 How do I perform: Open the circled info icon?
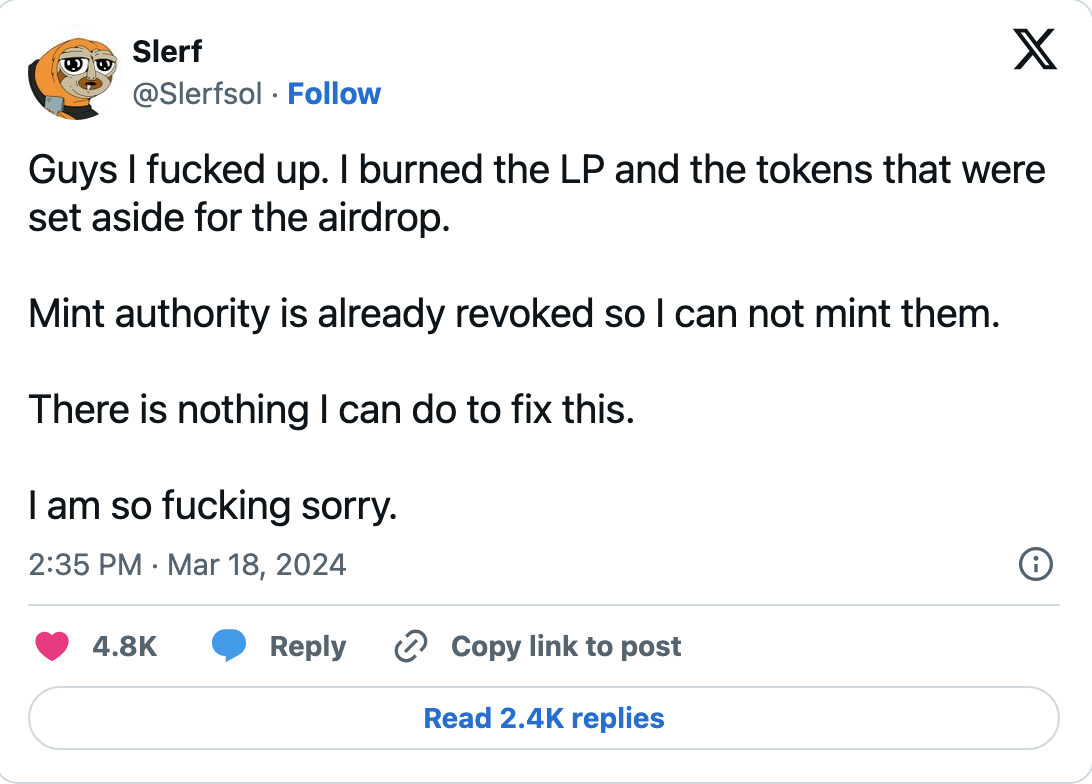tap(1037, 564)
